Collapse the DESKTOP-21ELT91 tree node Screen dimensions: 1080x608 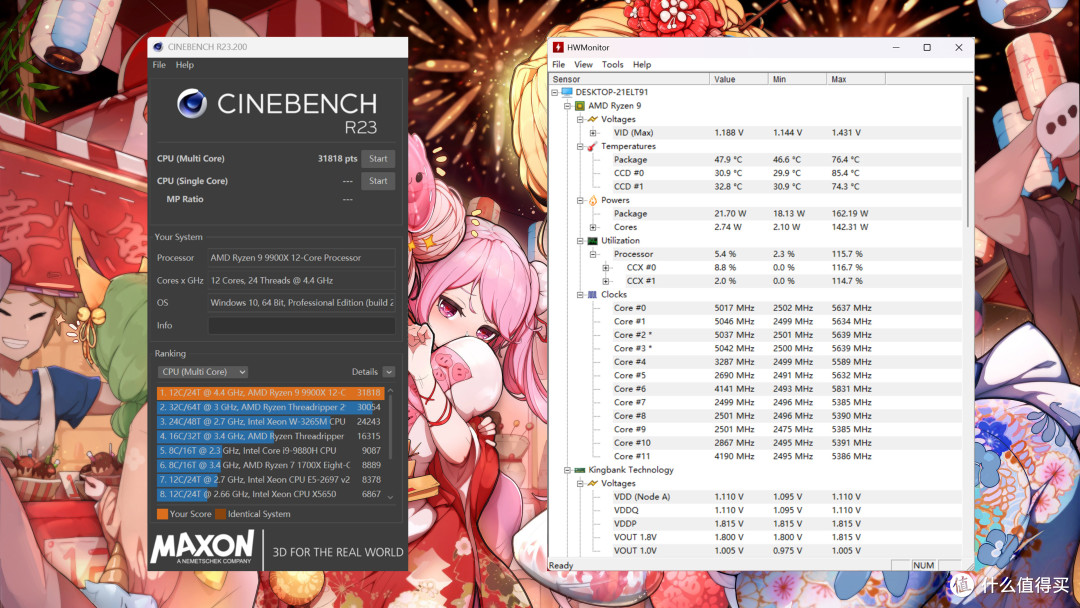click(554, 92)
